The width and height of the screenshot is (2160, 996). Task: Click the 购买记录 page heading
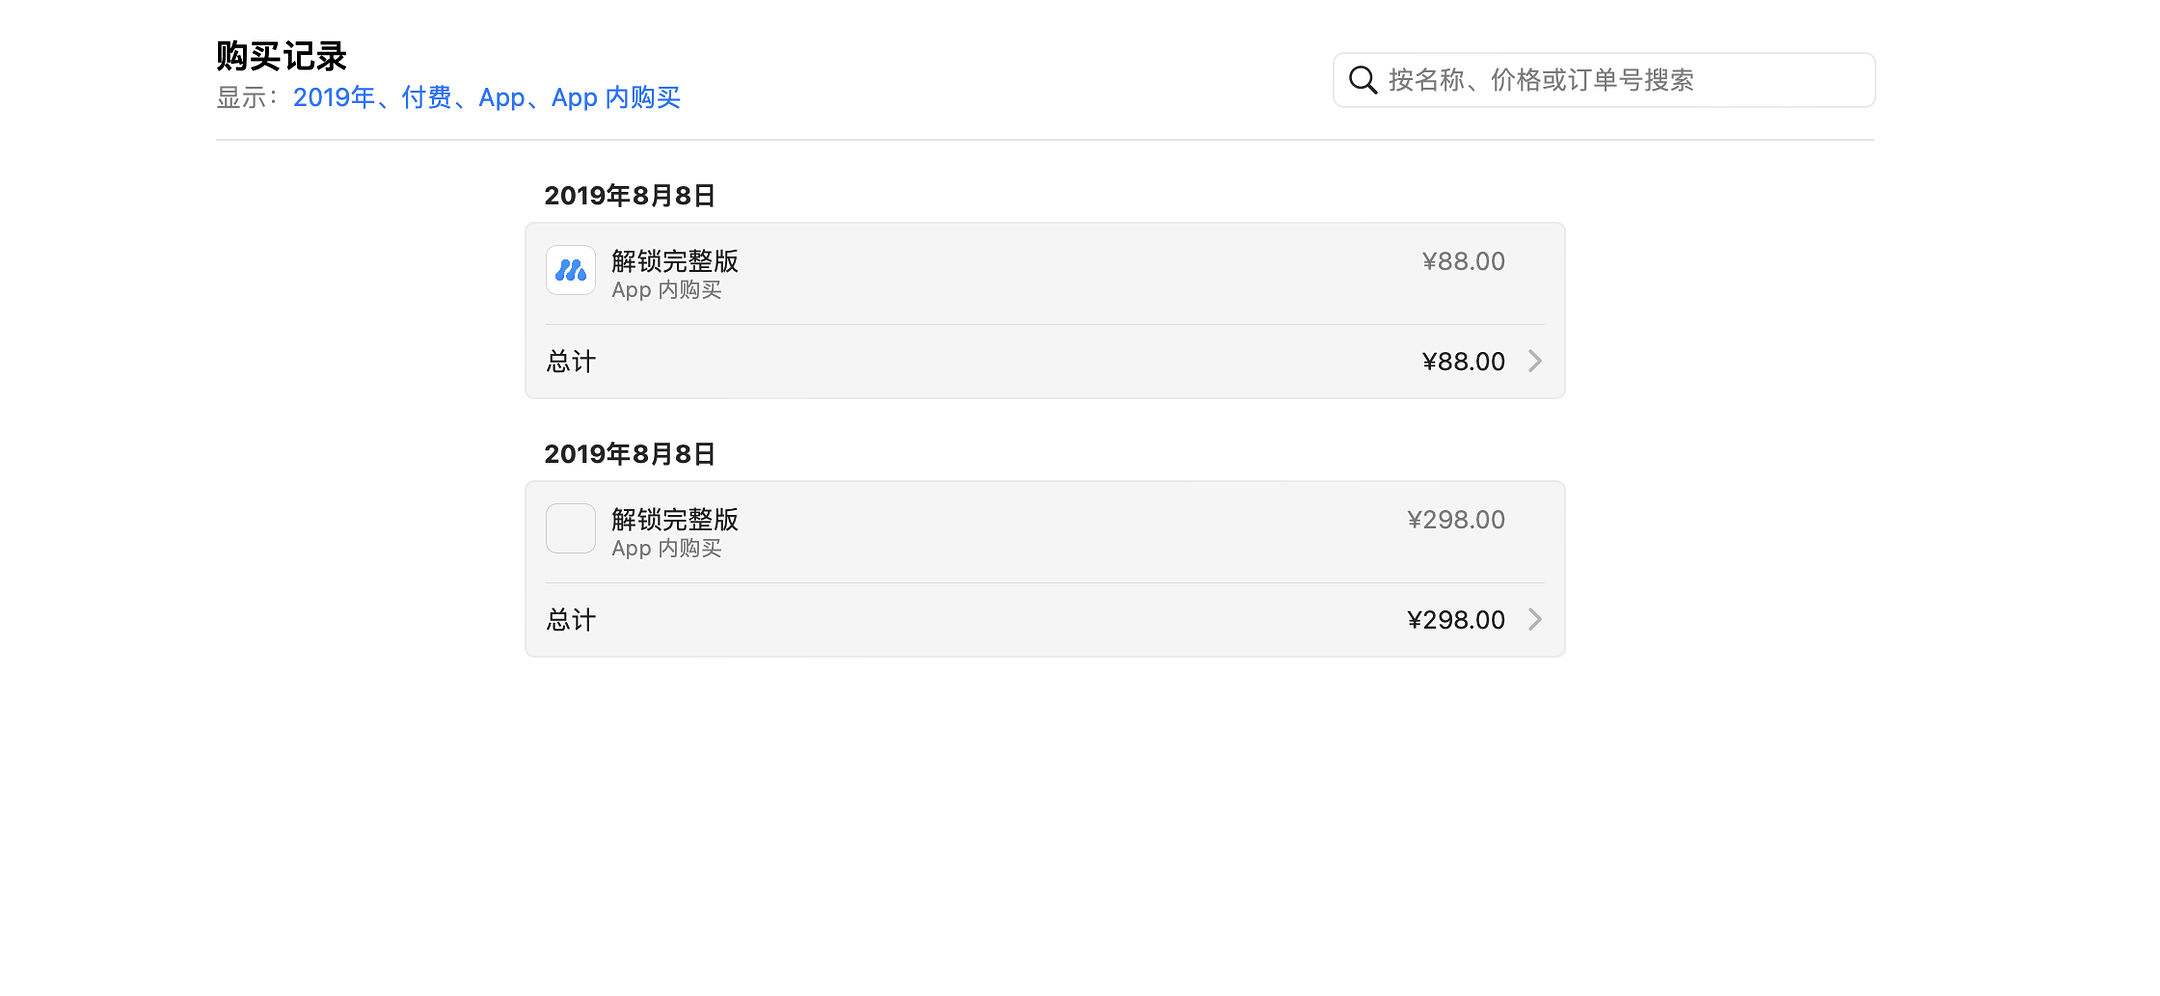(281, 56)
